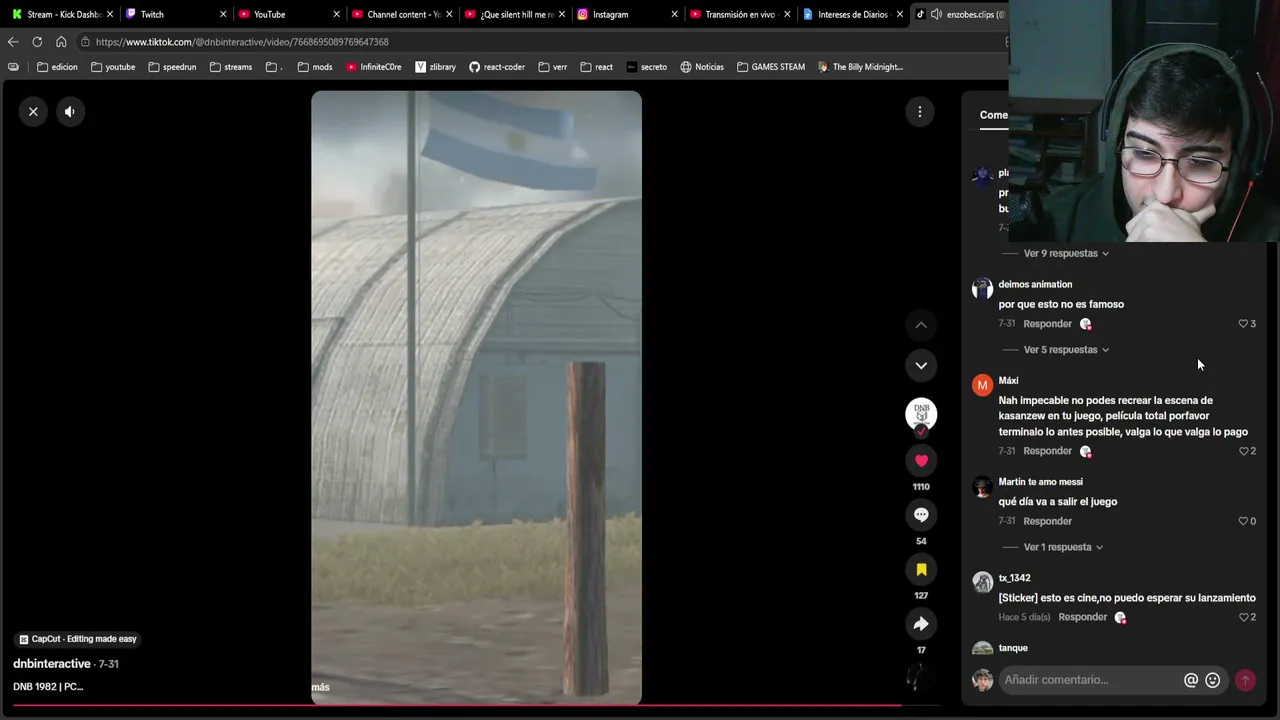1280x720 pixels.
Task: Save the video with the bookmark icon
Action: (x=921, y=569)
